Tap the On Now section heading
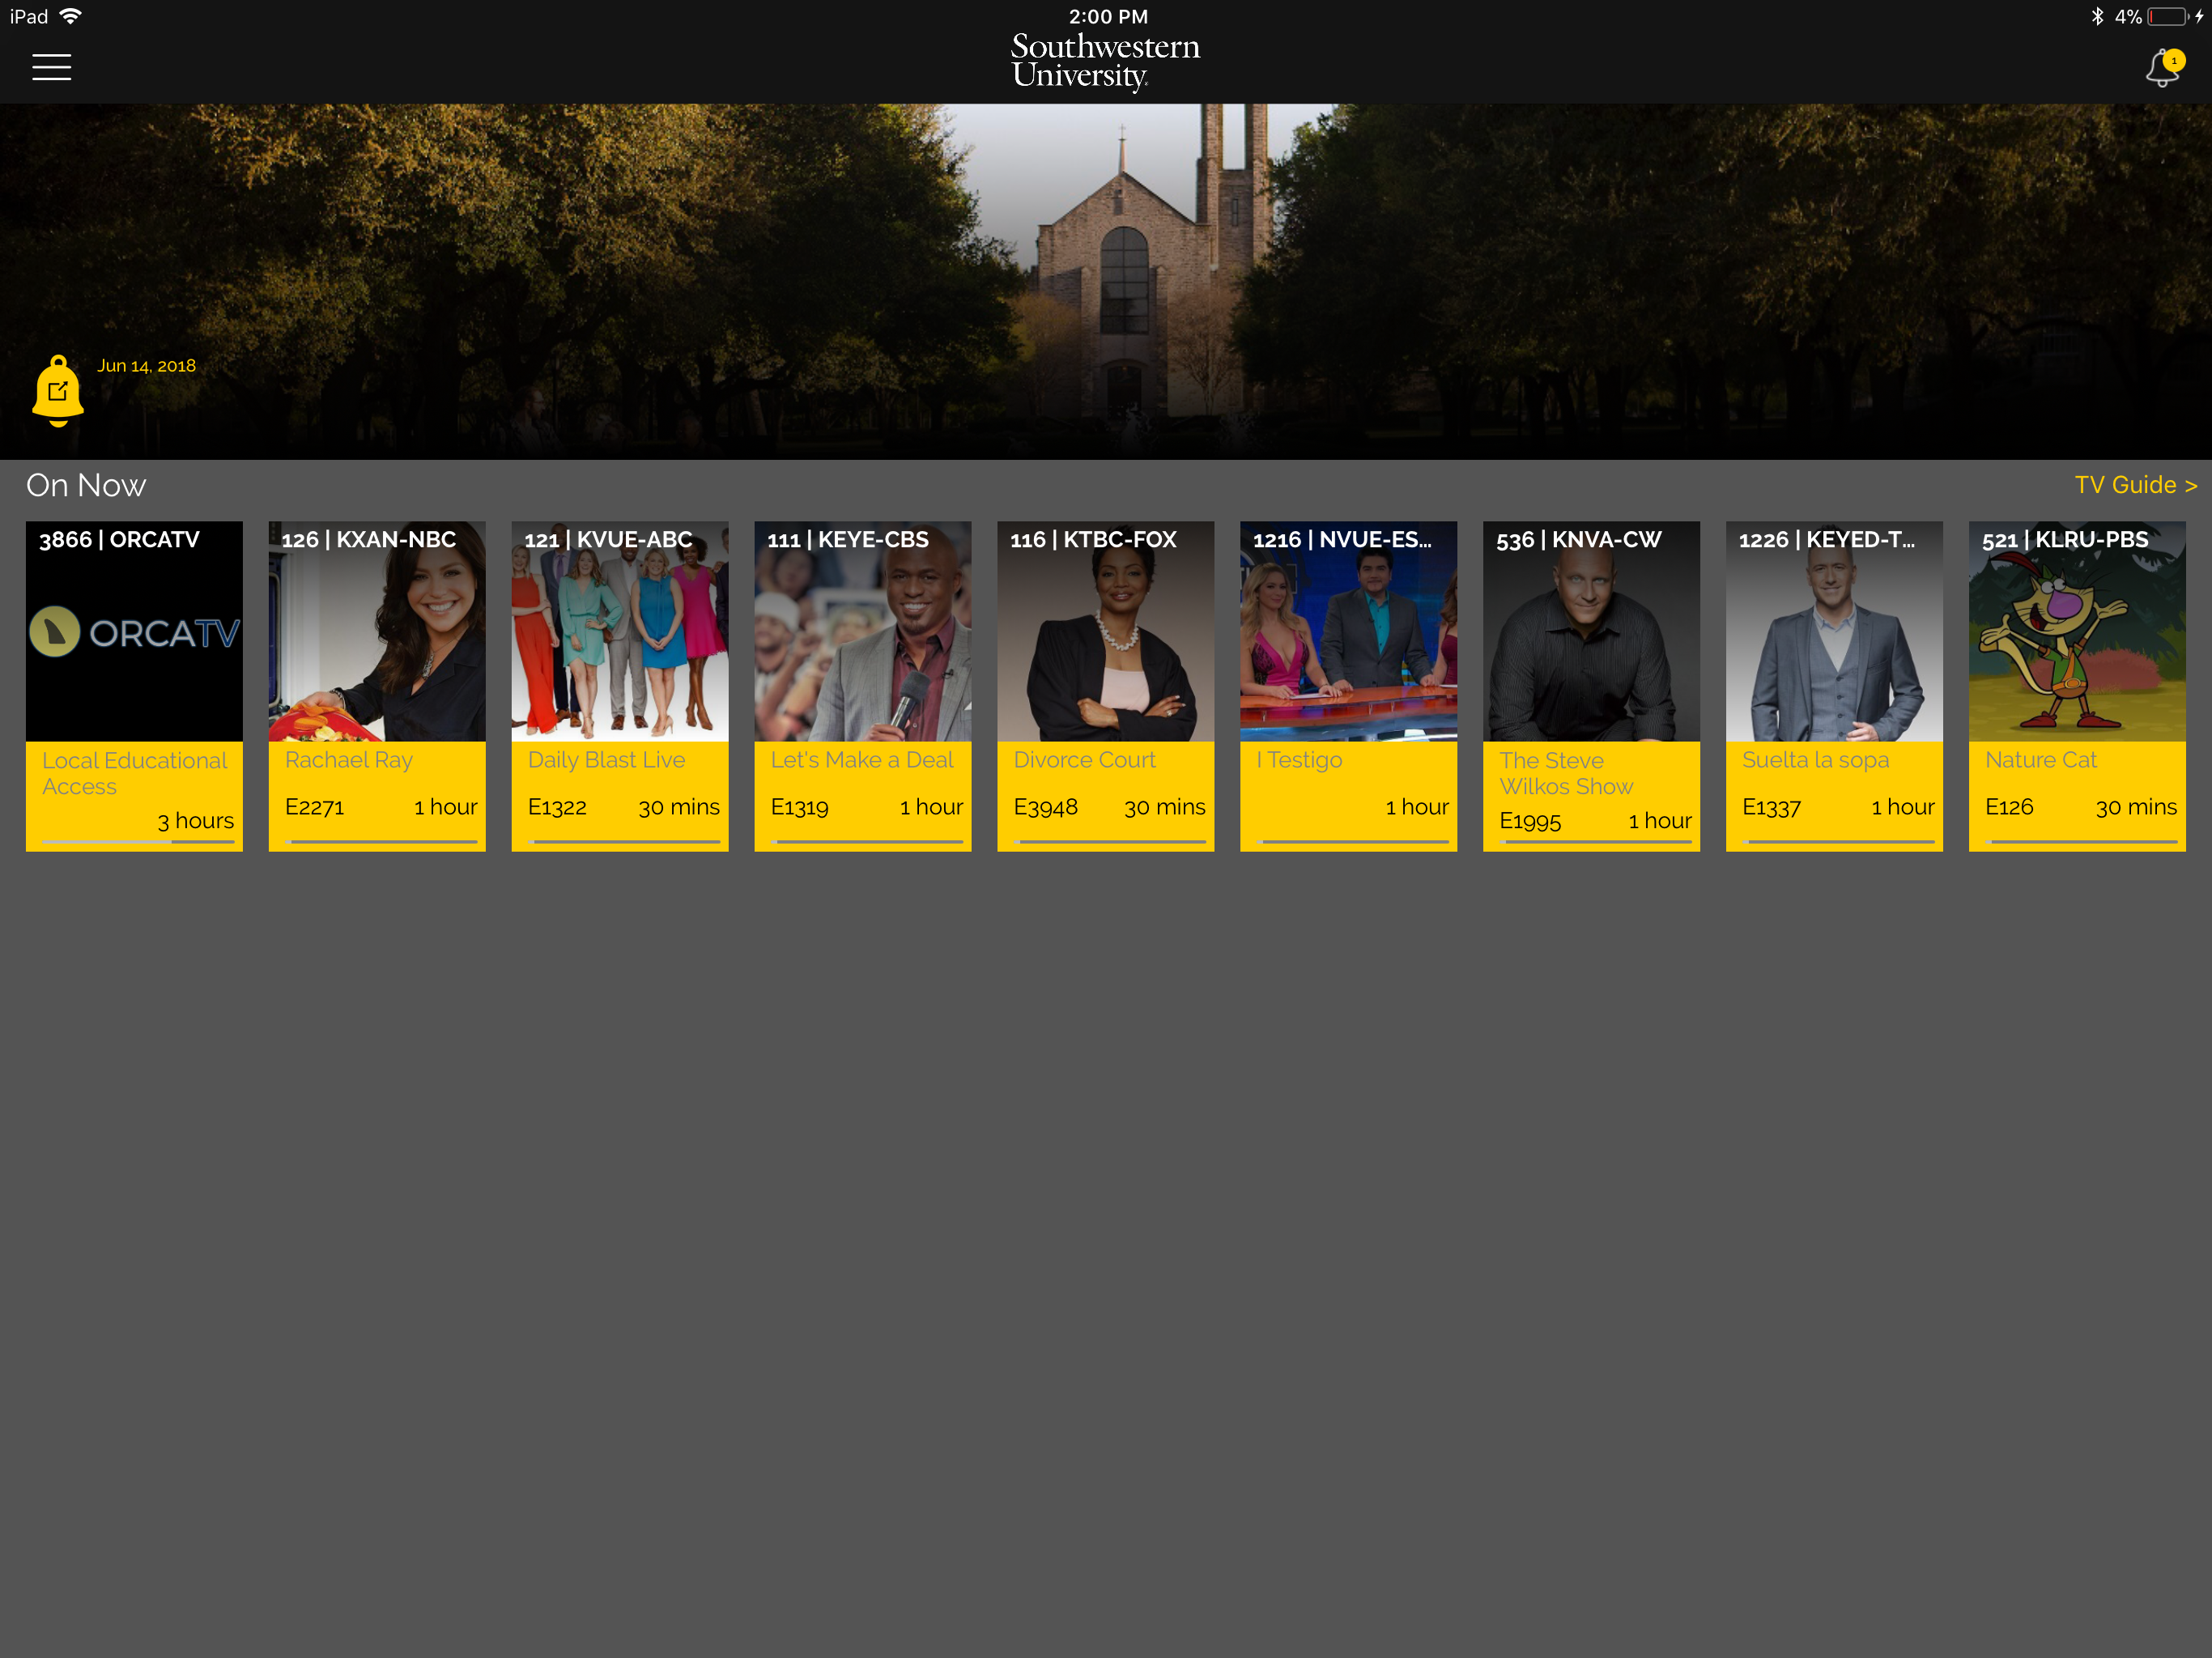Viewport: 2212px width, 1658px height. 86,485
